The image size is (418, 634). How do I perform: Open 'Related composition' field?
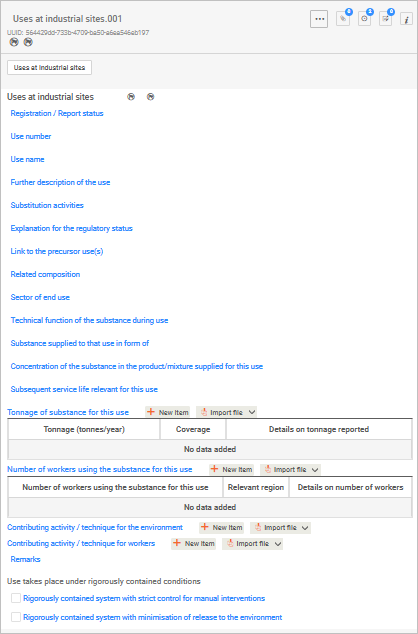click(45, 274)
